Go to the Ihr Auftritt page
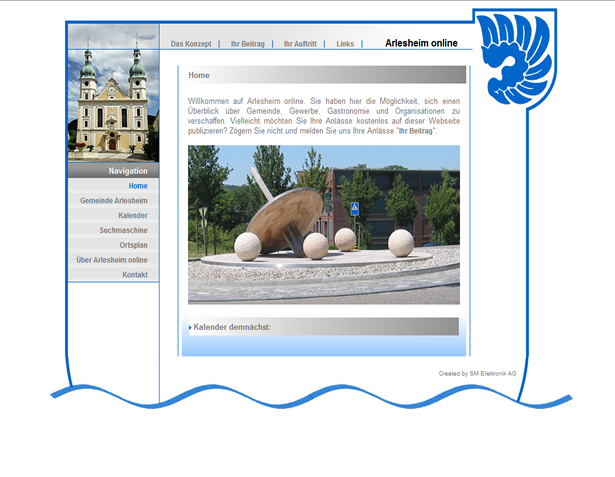 300,44
